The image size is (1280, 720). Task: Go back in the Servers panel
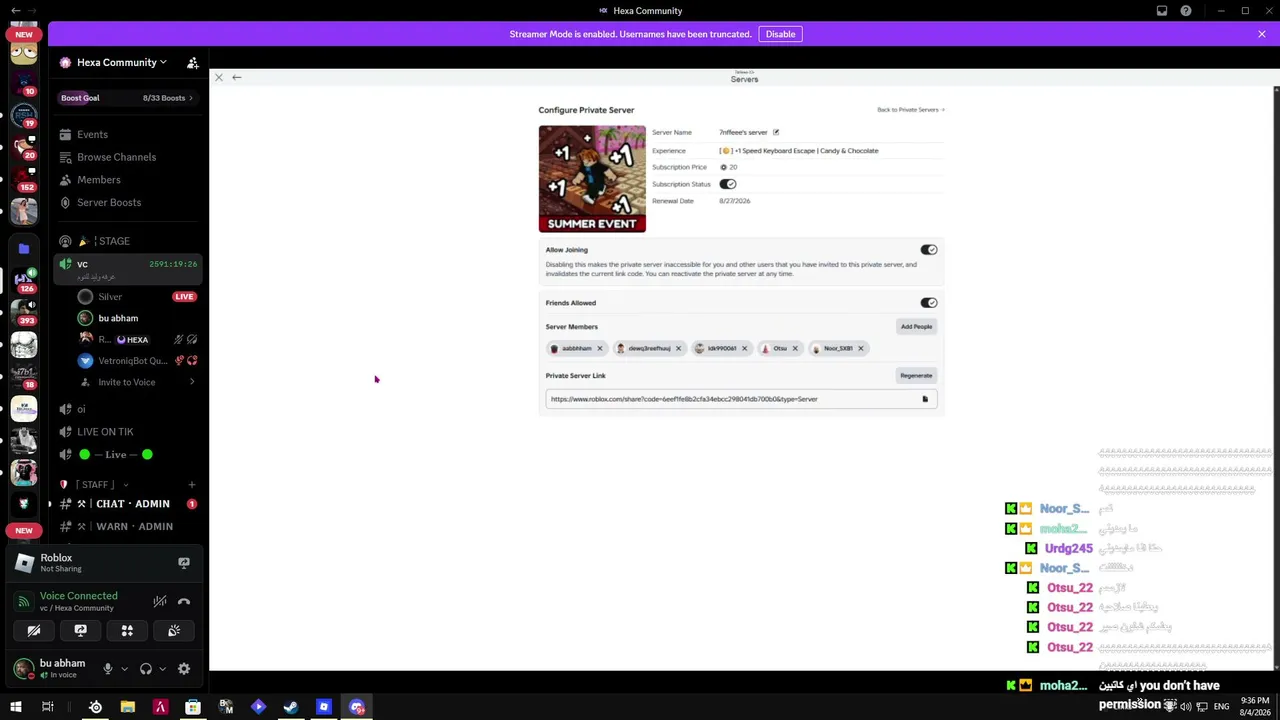pos(237,77)
